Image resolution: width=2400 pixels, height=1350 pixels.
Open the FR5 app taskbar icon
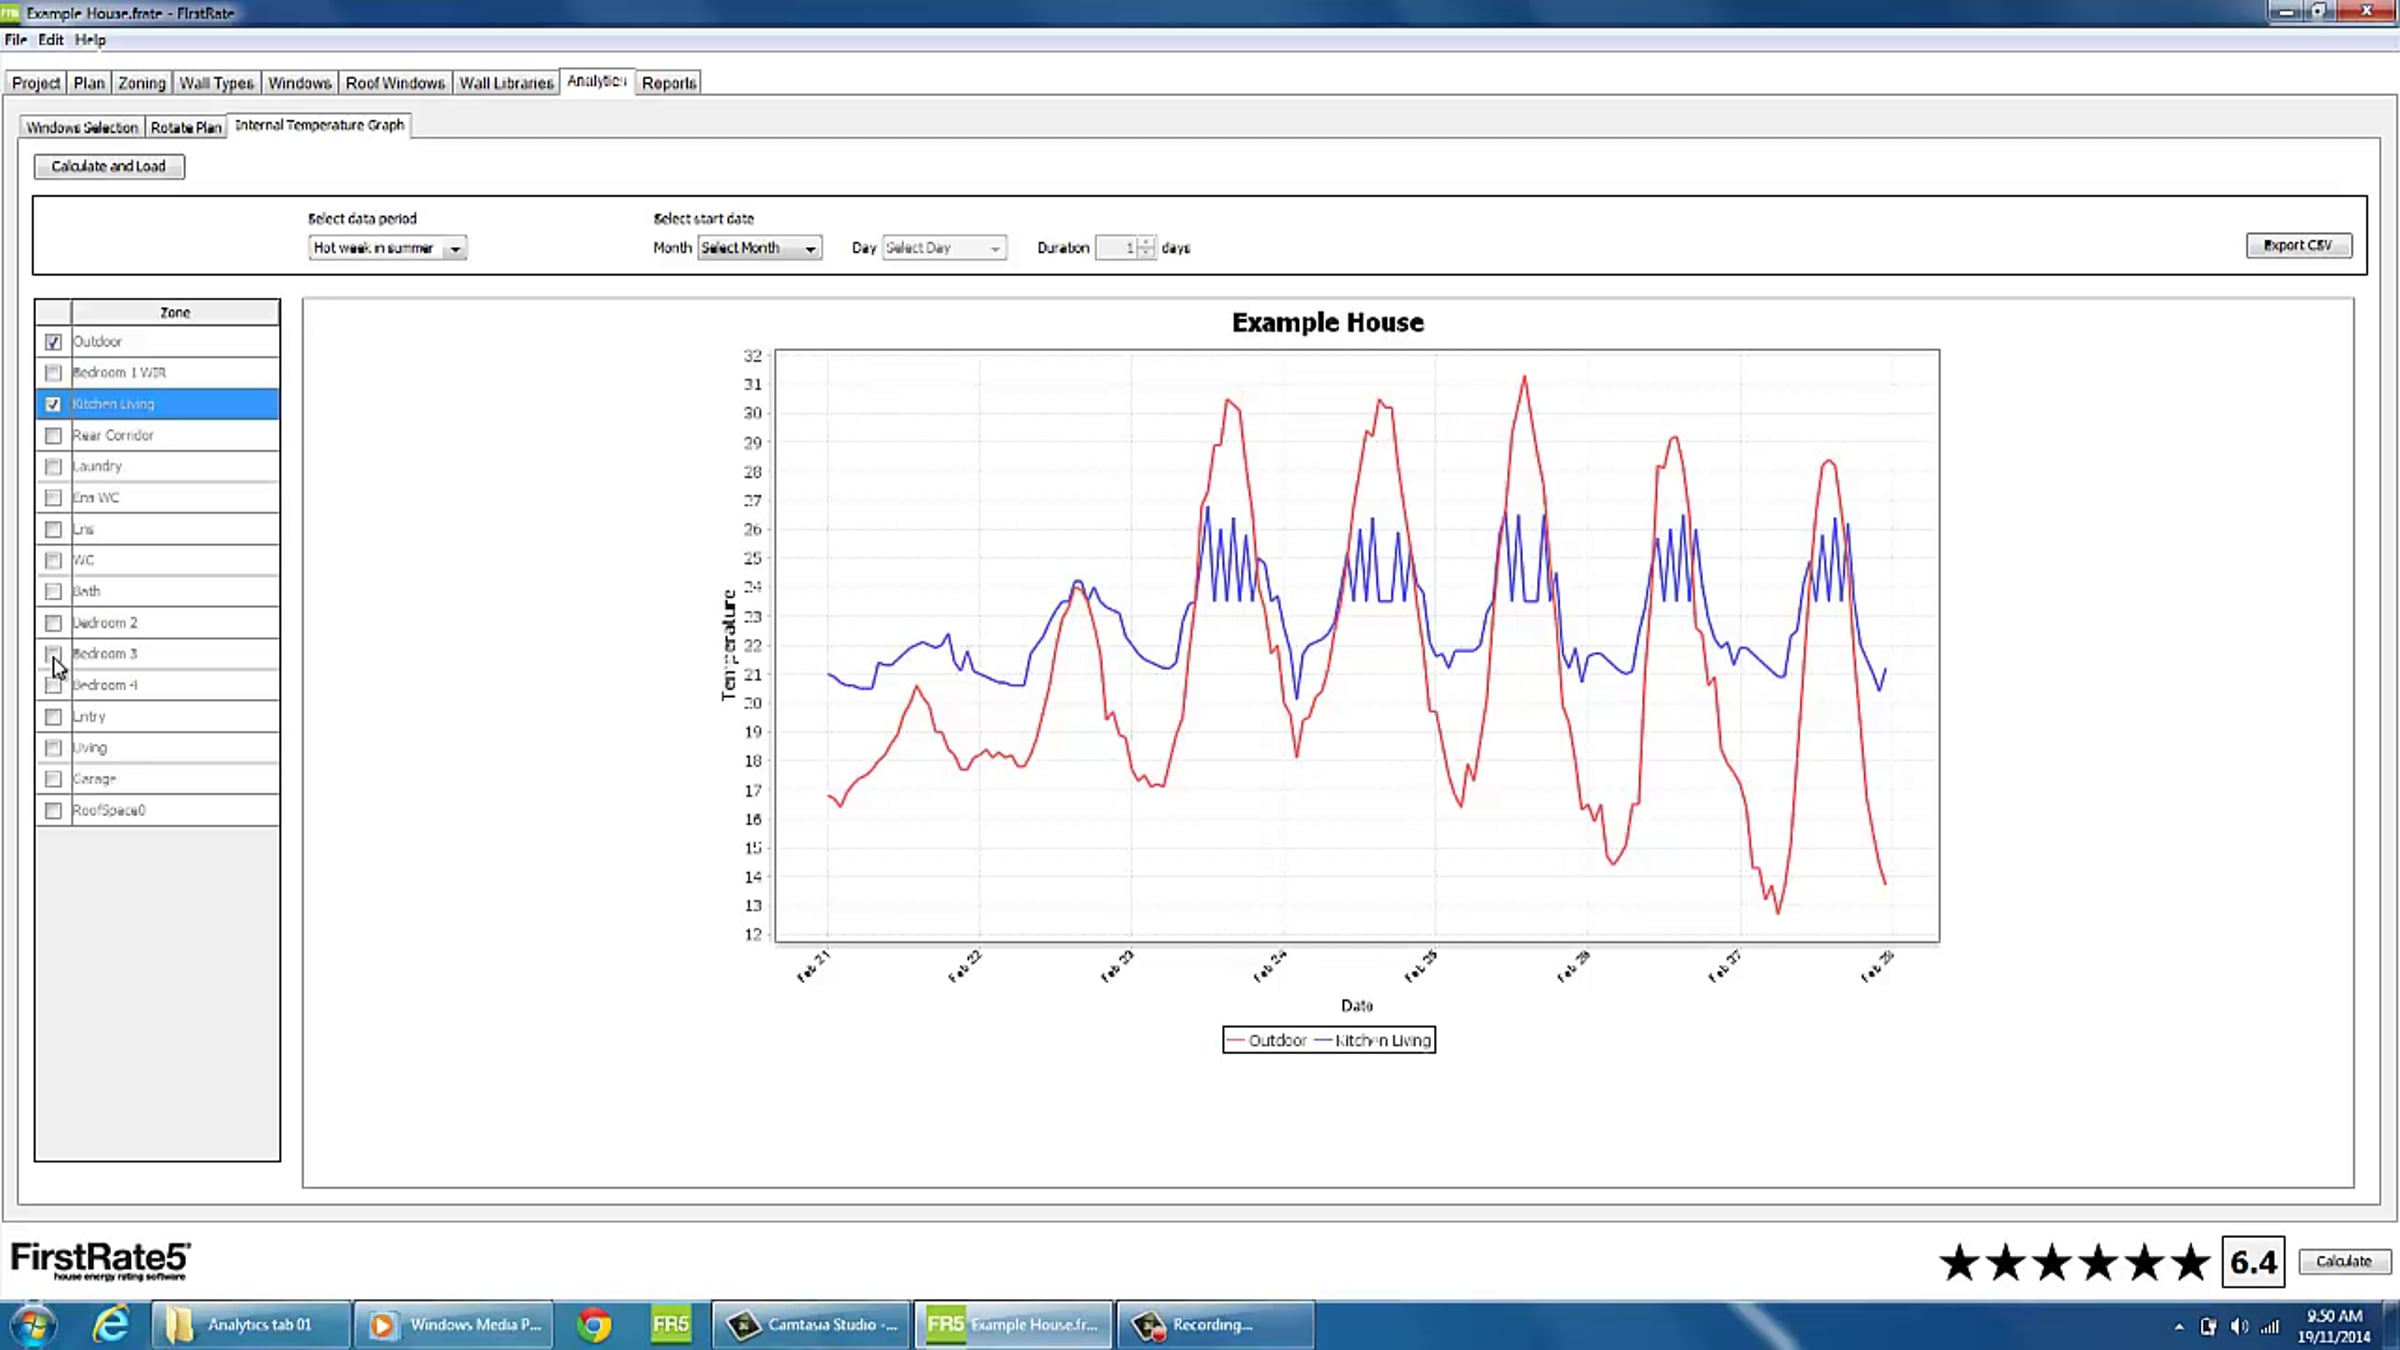[671, 1324]
